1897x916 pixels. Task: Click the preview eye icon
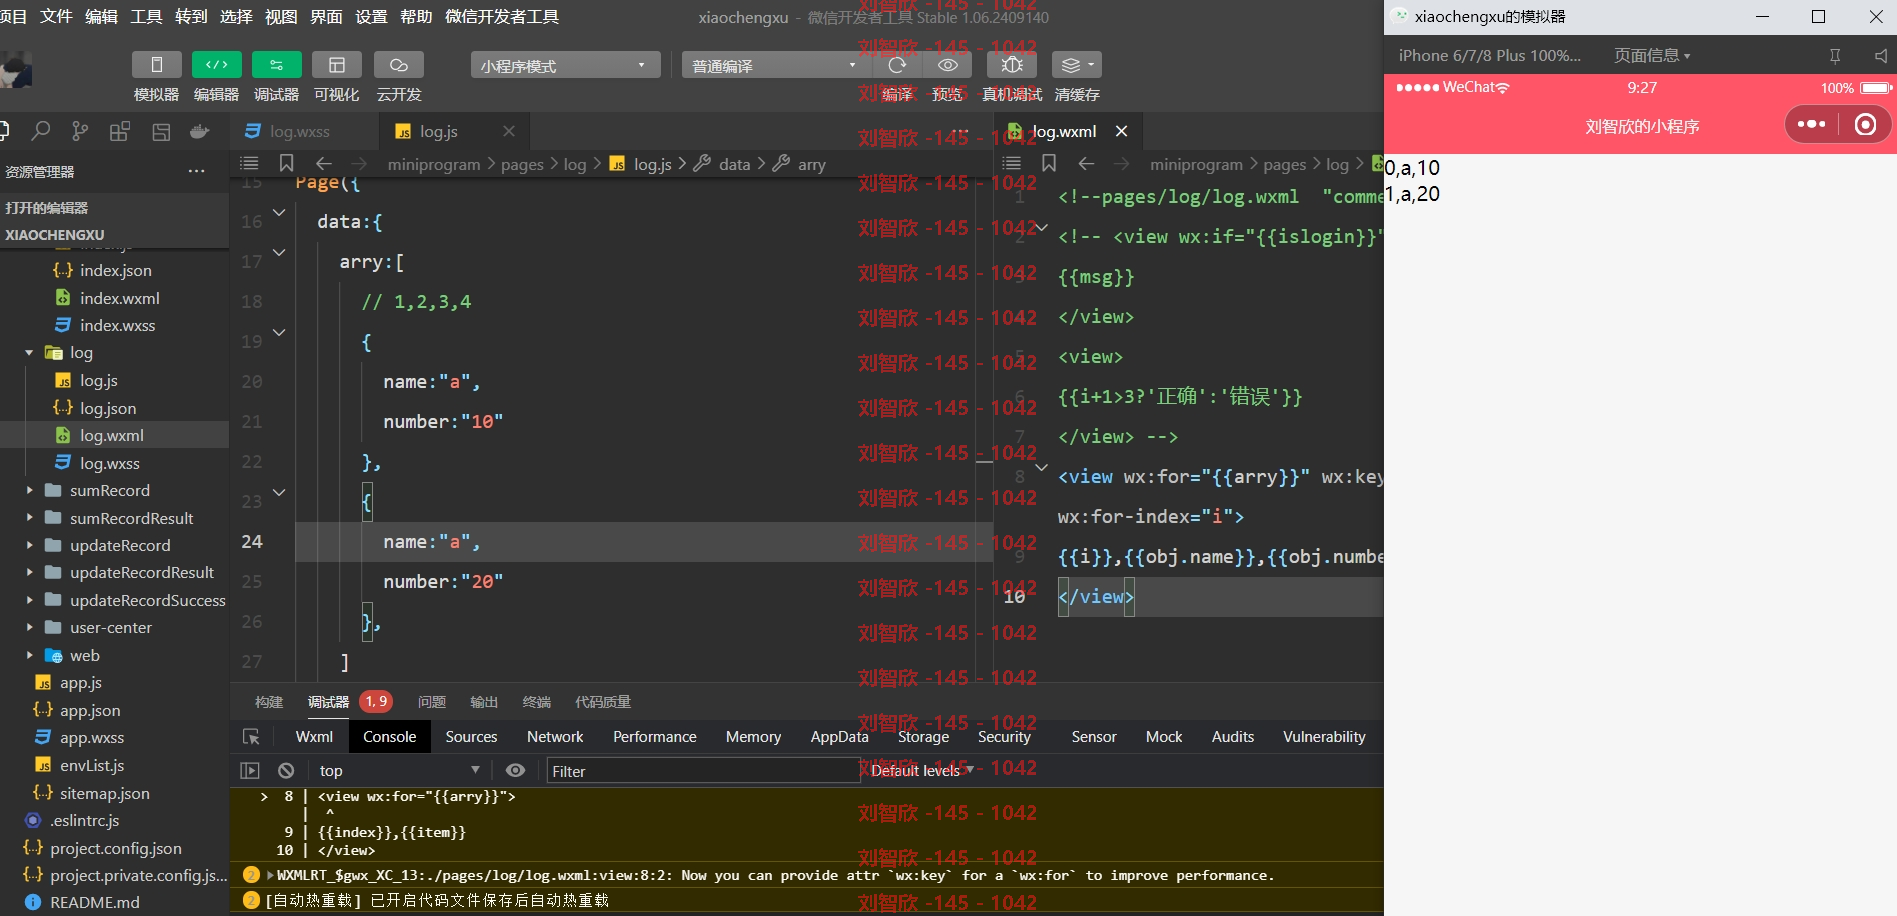pos(947,65)
